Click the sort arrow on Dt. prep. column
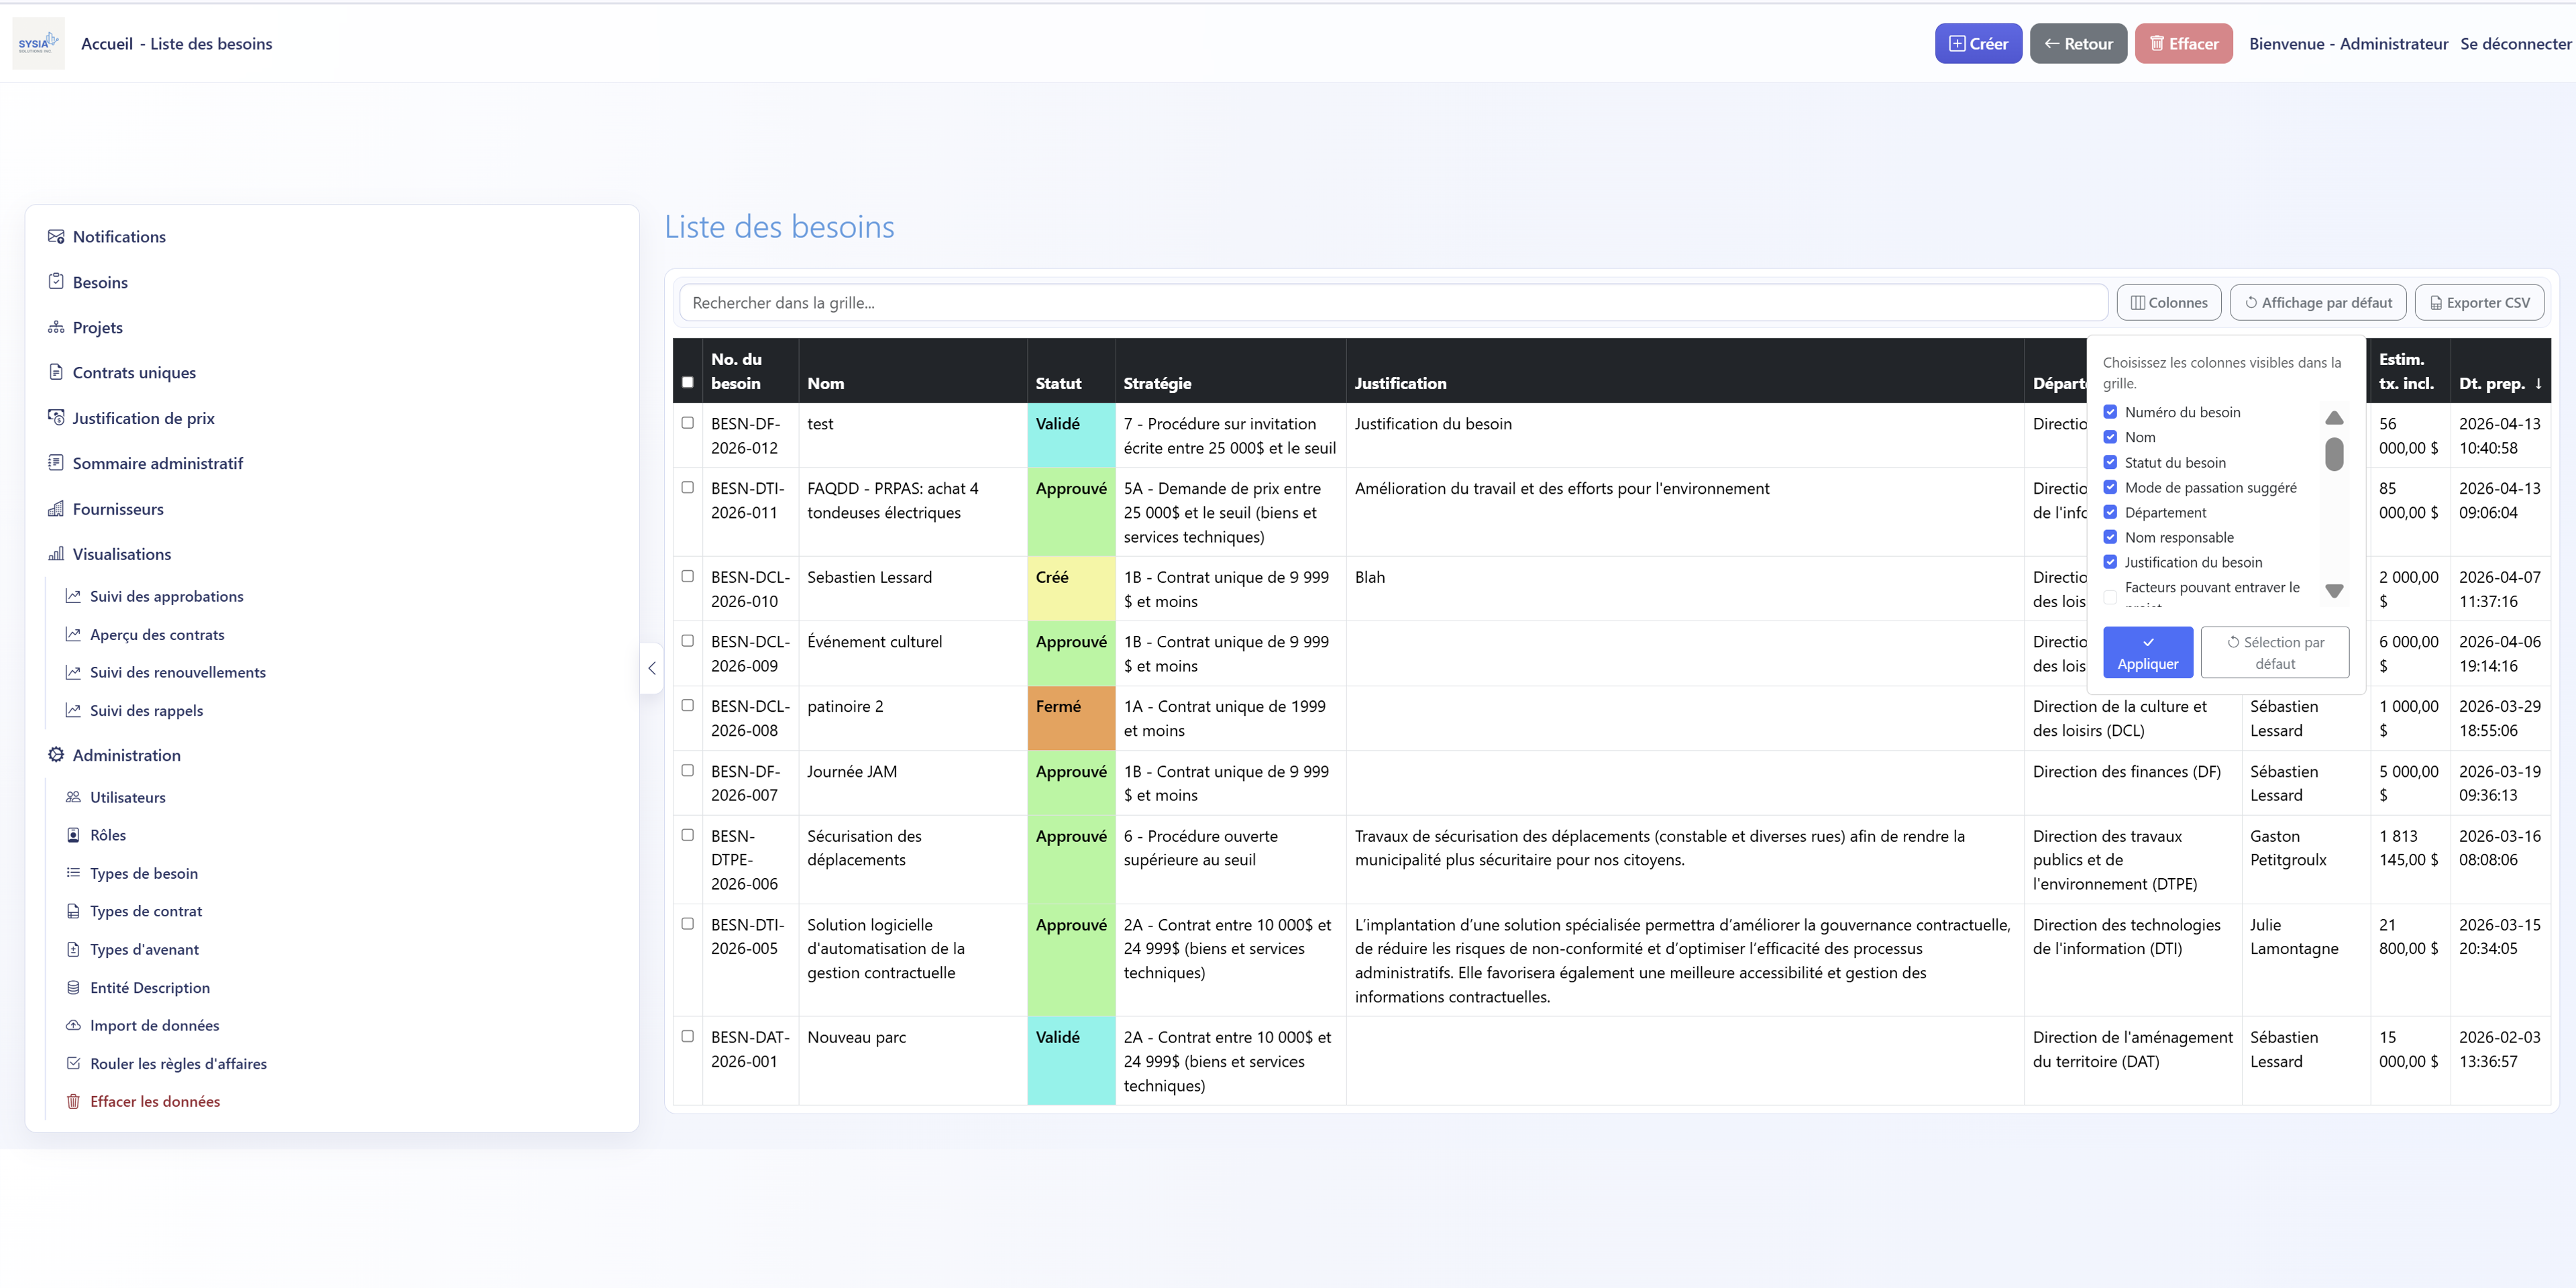Image resolution: width=2576 pixels, height=1288 pixels. click(x=2538, y=383)
